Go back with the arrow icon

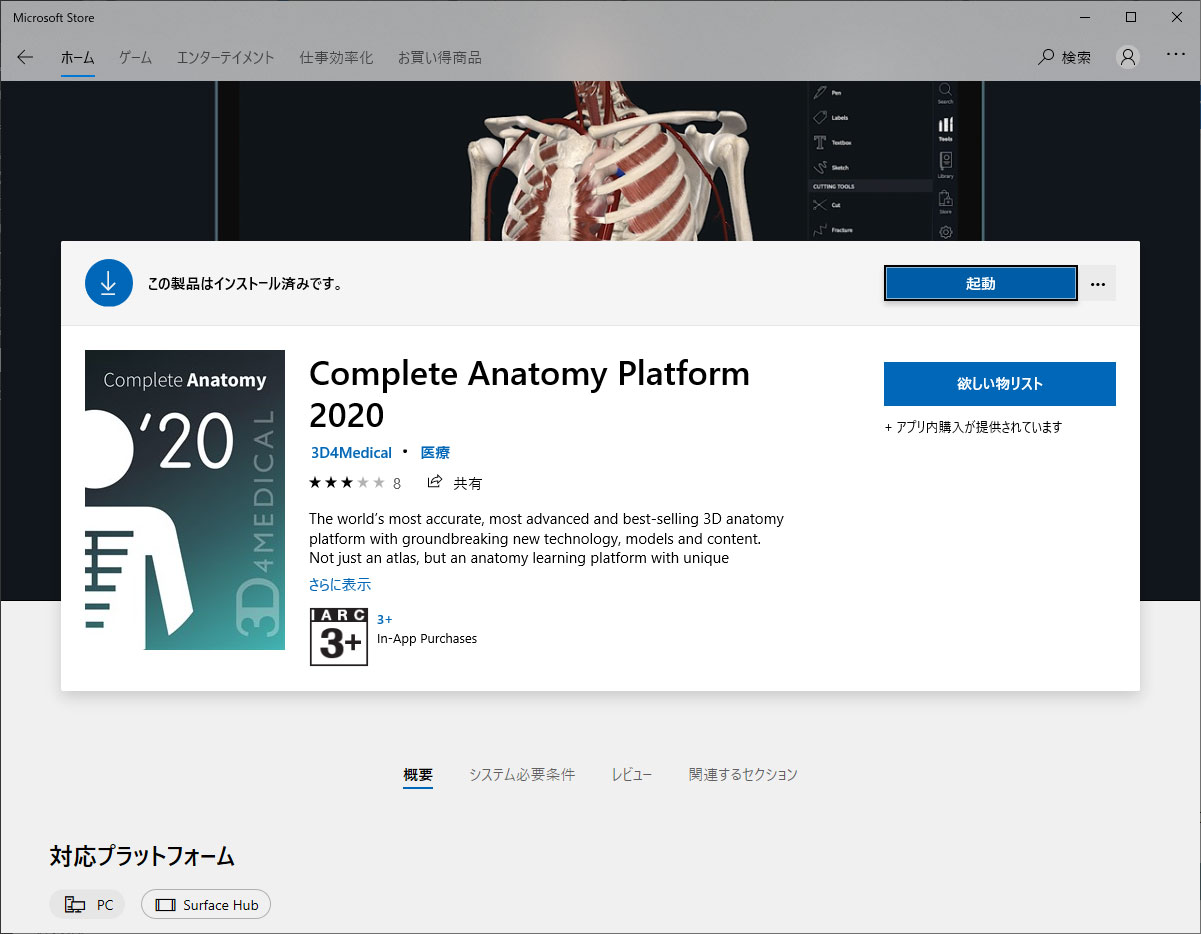(x=26, y=57)
